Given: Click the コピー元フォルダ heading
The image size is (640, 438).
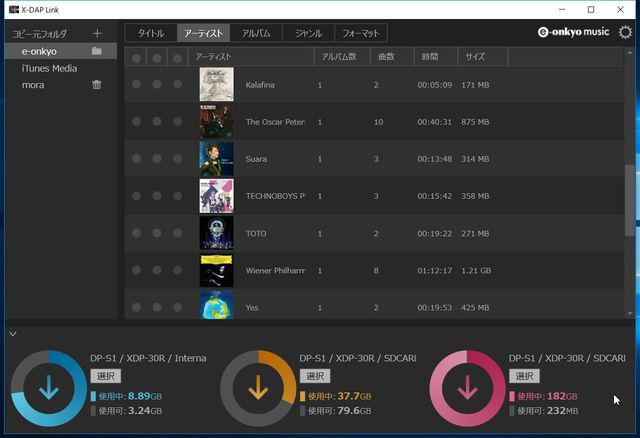Looking at the screenshot, I should (39, 34).
